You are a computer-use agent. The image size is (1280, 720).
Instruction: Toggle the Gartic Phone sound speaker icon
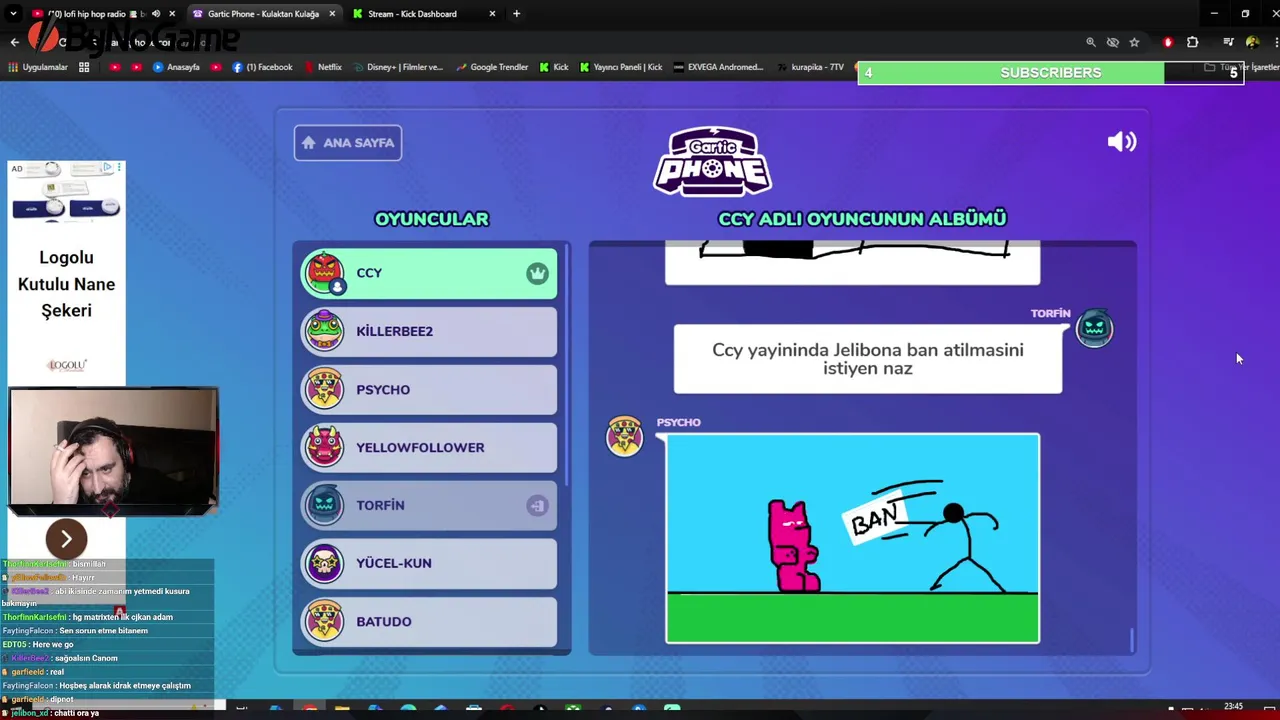click(x=1122, y=142)
